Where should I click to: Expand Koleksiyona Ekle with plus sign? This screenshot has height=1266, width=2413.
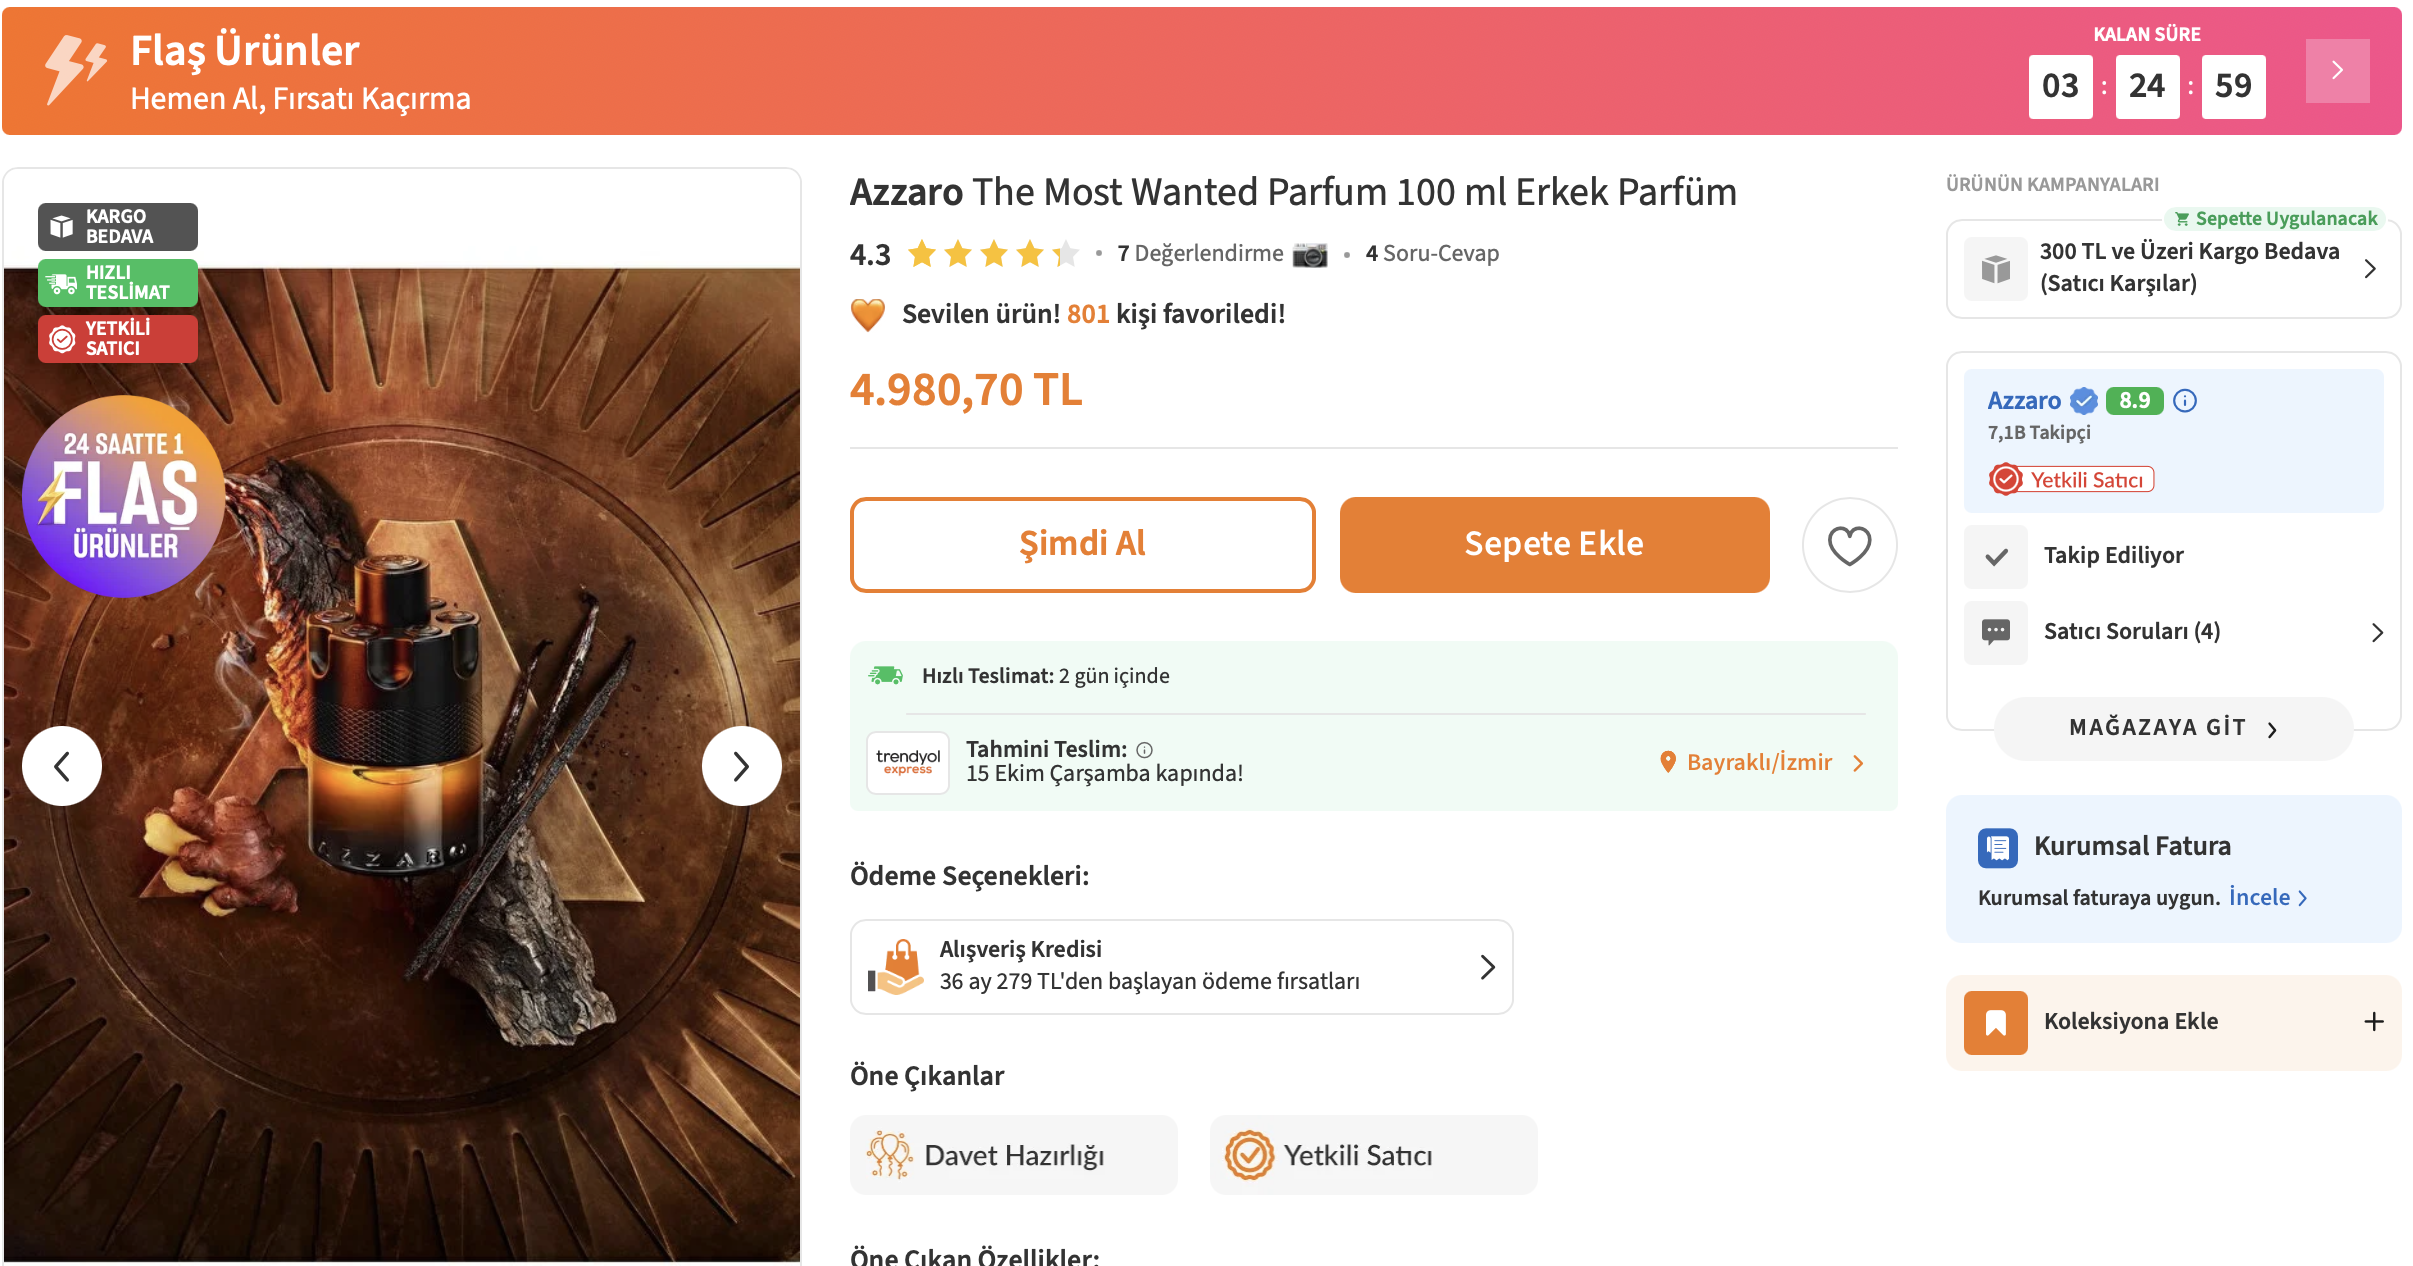click(2373, 1022)
